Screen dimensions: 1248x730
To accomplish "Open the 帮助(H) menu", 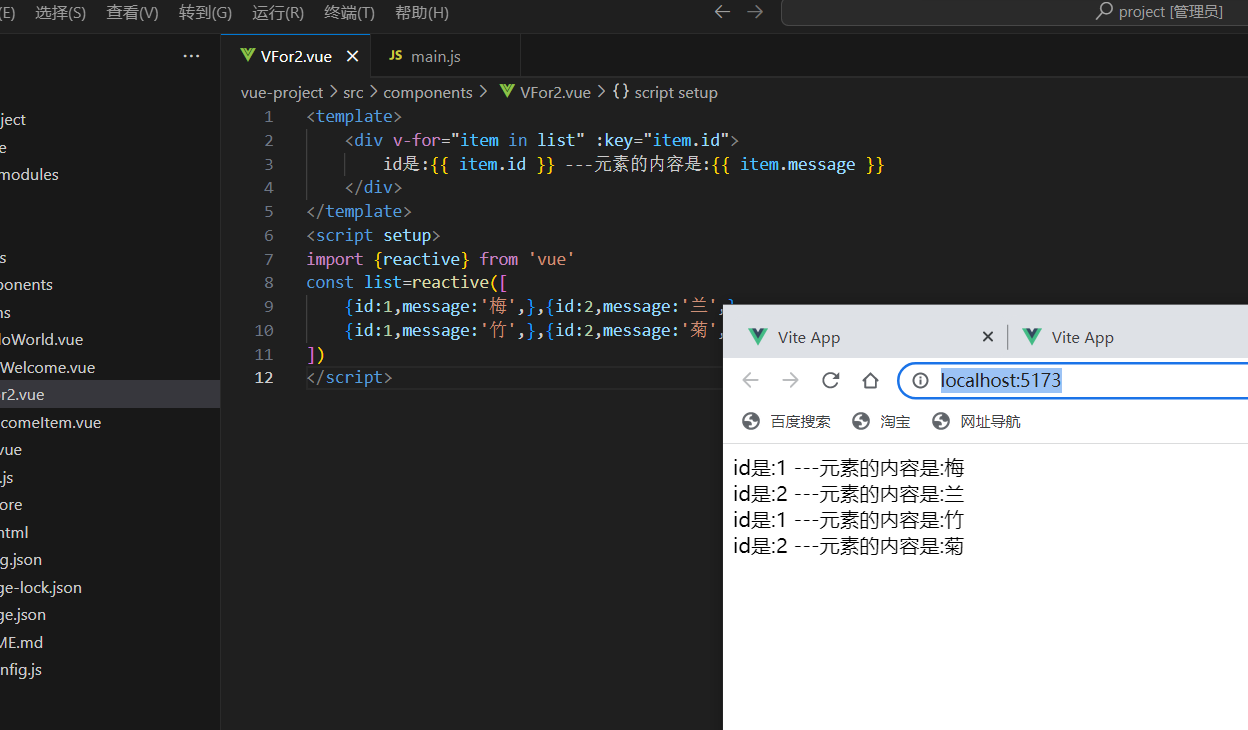I will [422, 13].
